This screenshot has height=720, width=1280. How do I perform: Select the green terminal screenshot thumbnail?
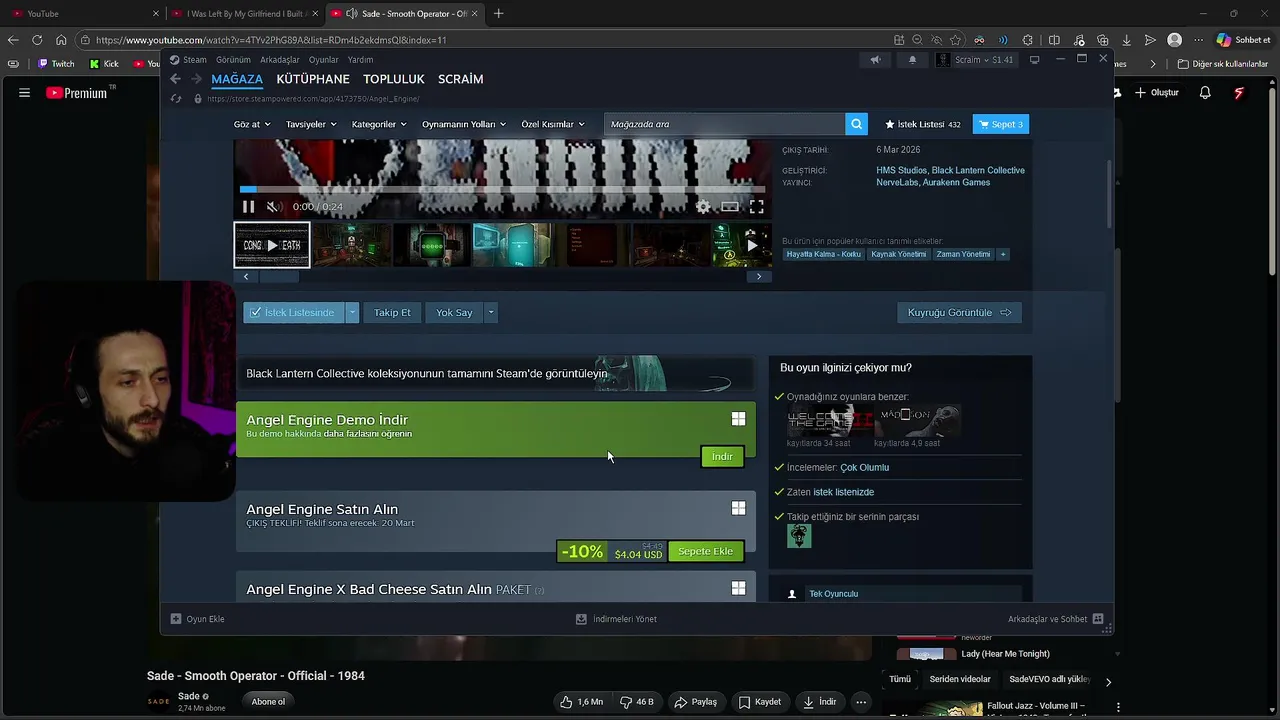pyautogui.click(x=432, y=245)
